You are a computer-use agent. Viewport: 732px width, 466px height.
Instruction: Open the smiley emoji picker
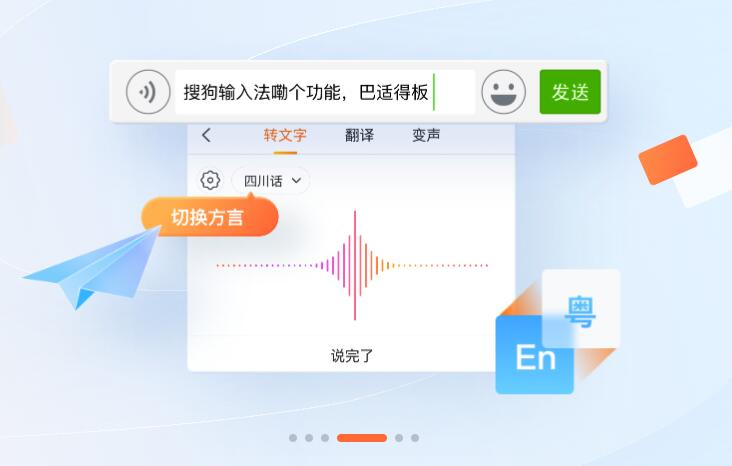click(503, 92)
